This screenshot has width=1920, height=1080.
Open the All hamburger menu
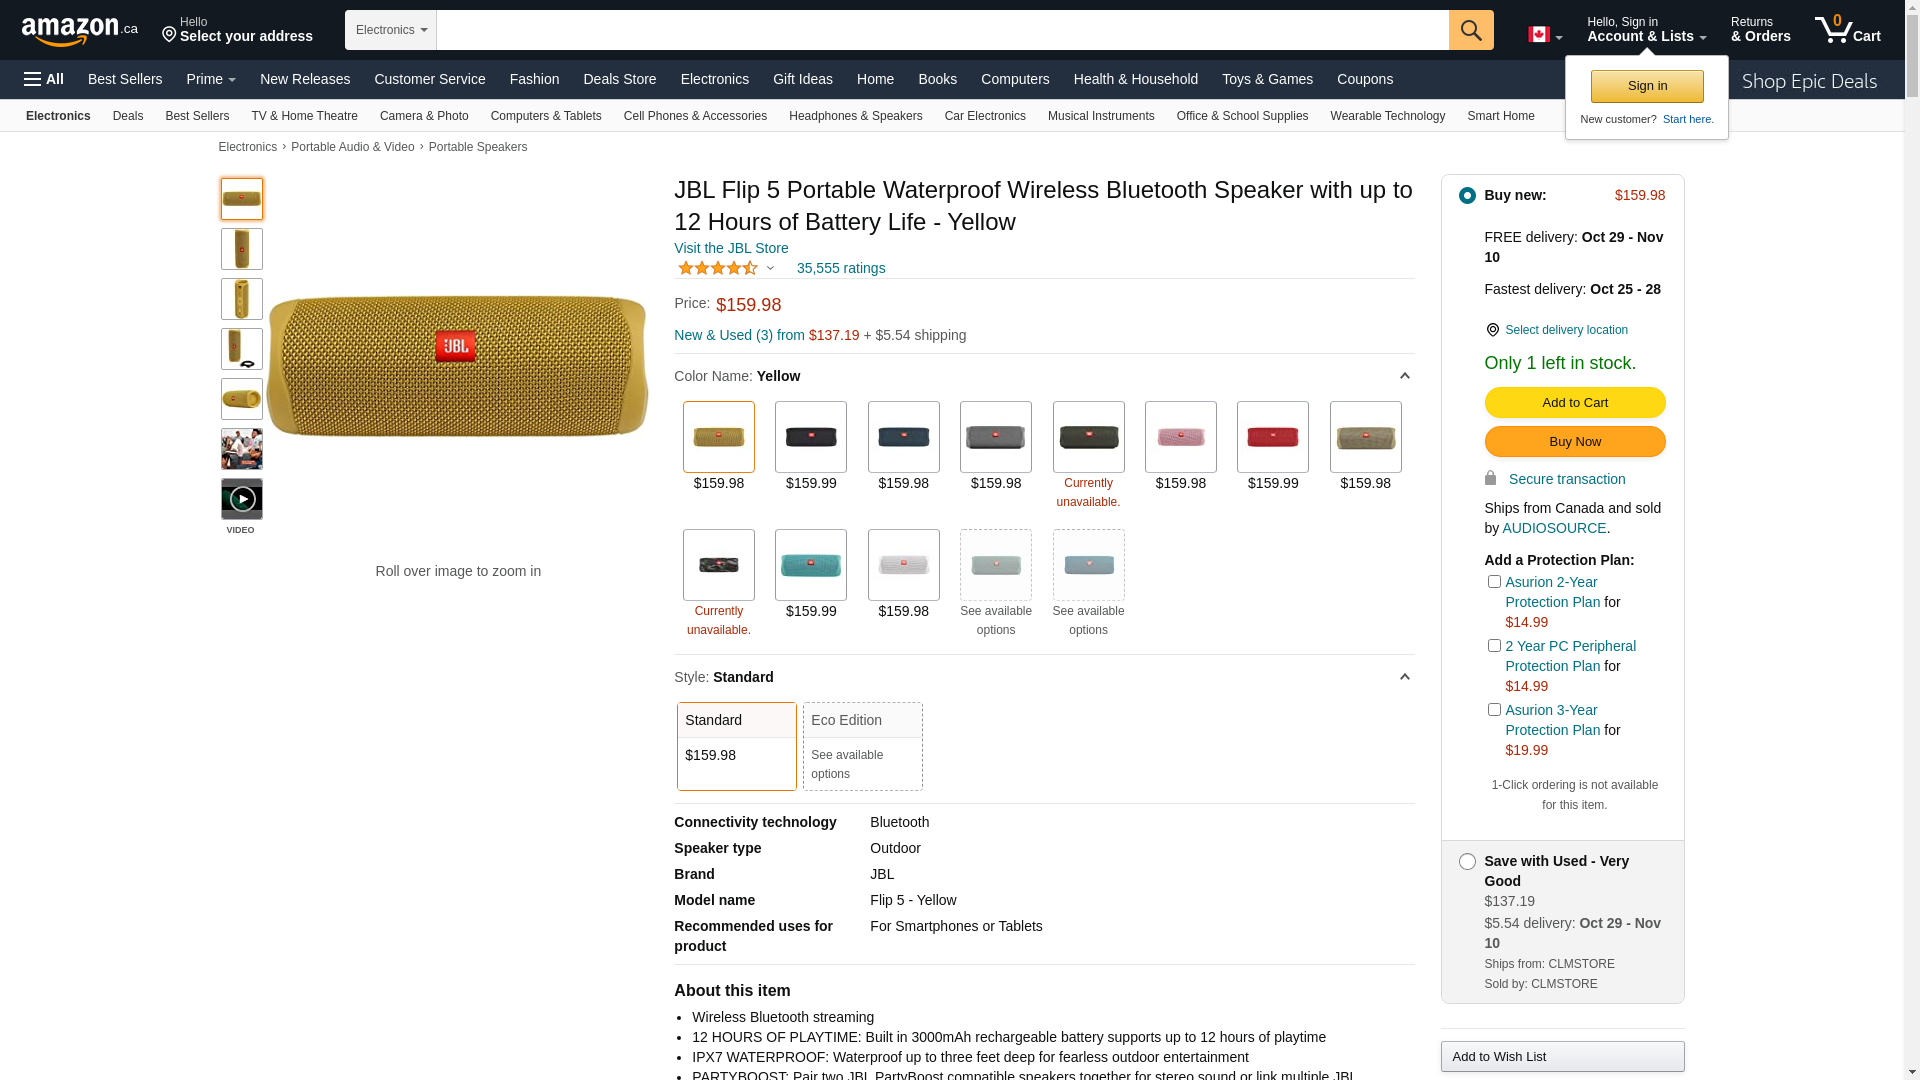pyautogui.click(x=44, y=79)
